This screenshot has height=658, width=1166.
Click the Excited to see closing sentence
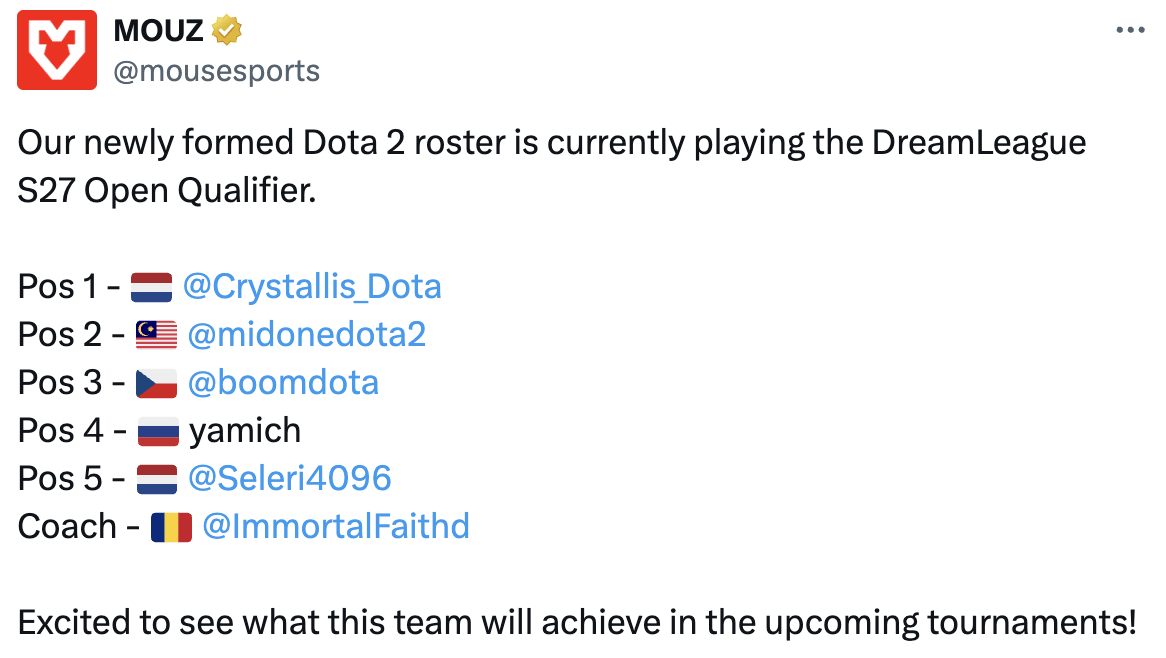tap(577, 623)
